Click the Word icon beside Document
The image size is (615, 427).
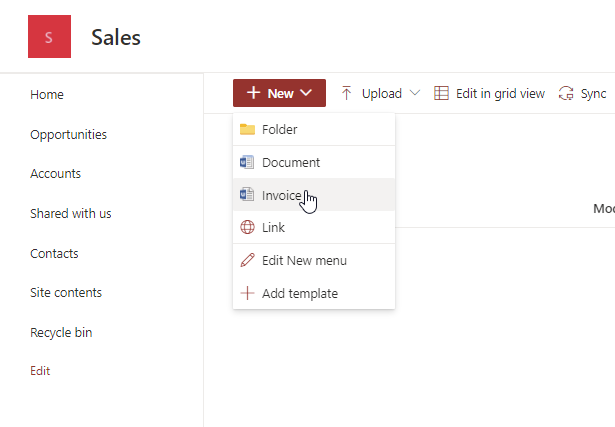point(247,162)
